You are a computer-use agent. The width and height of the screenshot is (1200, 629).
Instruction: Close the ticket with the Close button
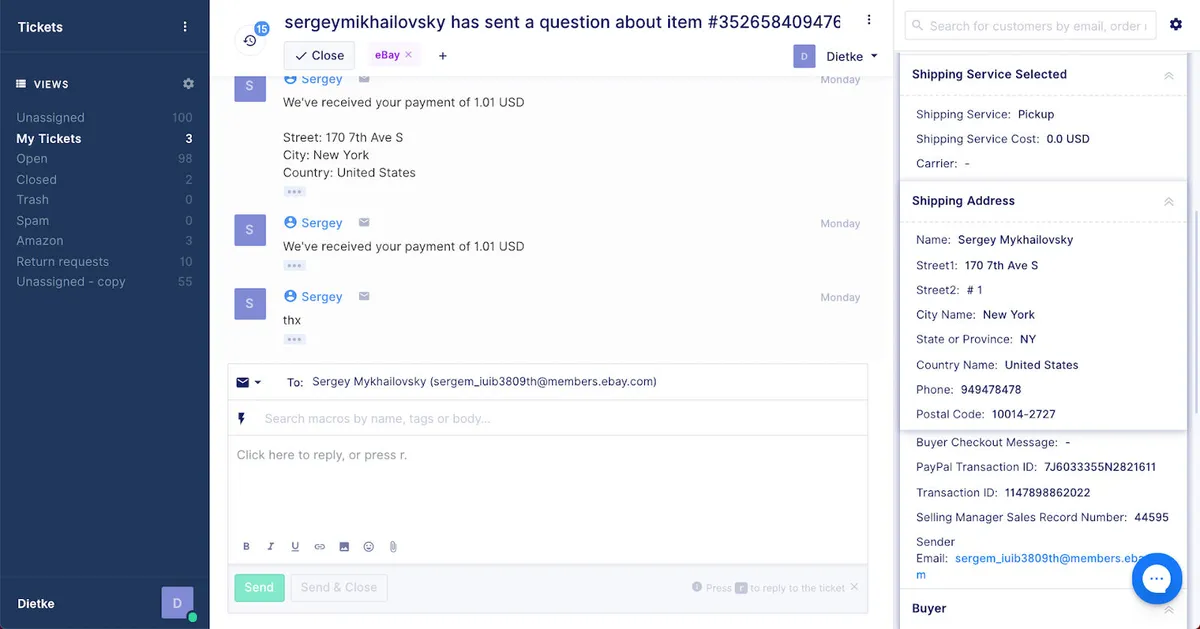(x=319, y=56)
